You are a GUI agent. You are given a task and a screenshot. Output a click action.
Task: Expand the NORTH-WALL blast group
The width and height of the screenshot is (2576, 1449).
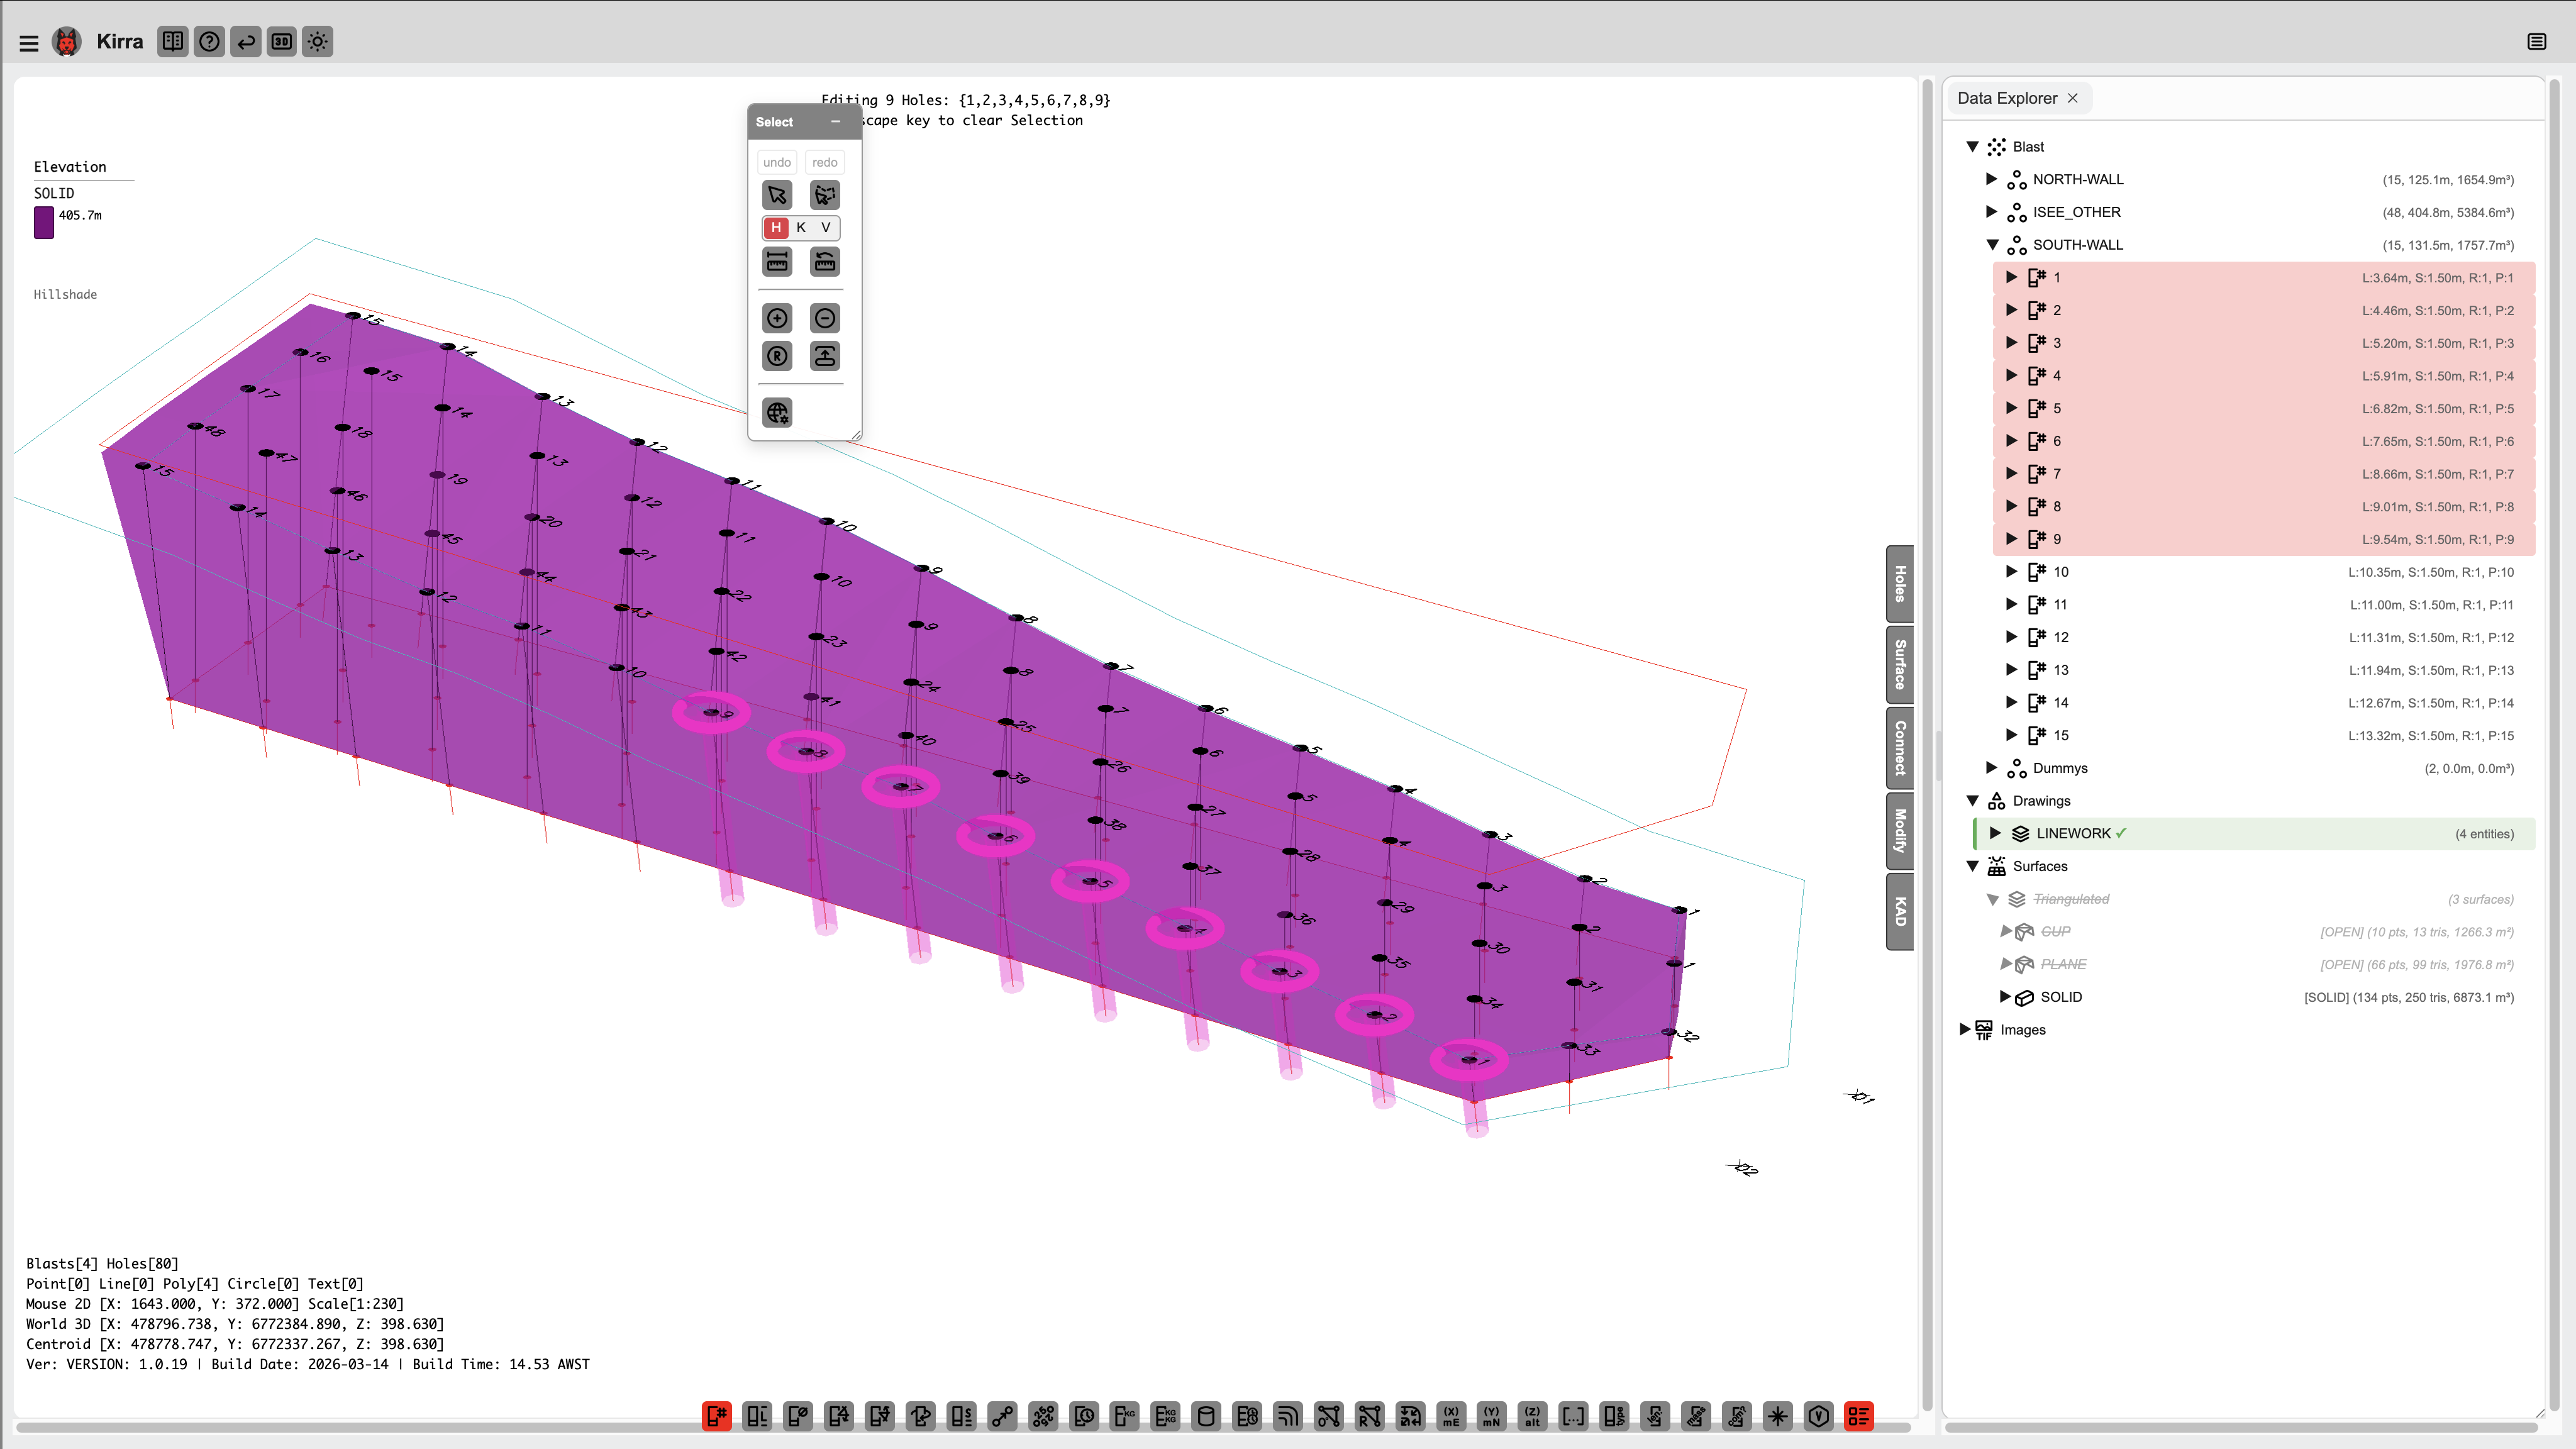click(x=1991, y=179)
